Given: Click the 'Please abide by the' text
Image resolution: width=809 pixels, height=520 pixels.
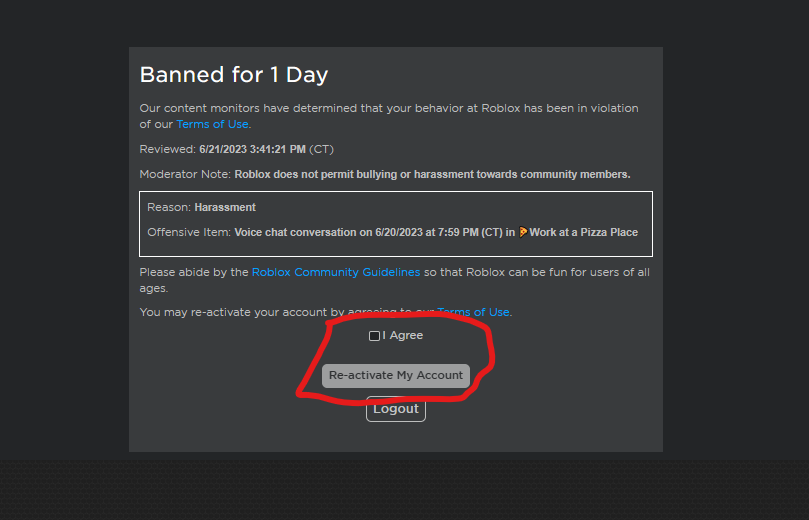Looking at the screenshot, I should [x=194, y=272].
